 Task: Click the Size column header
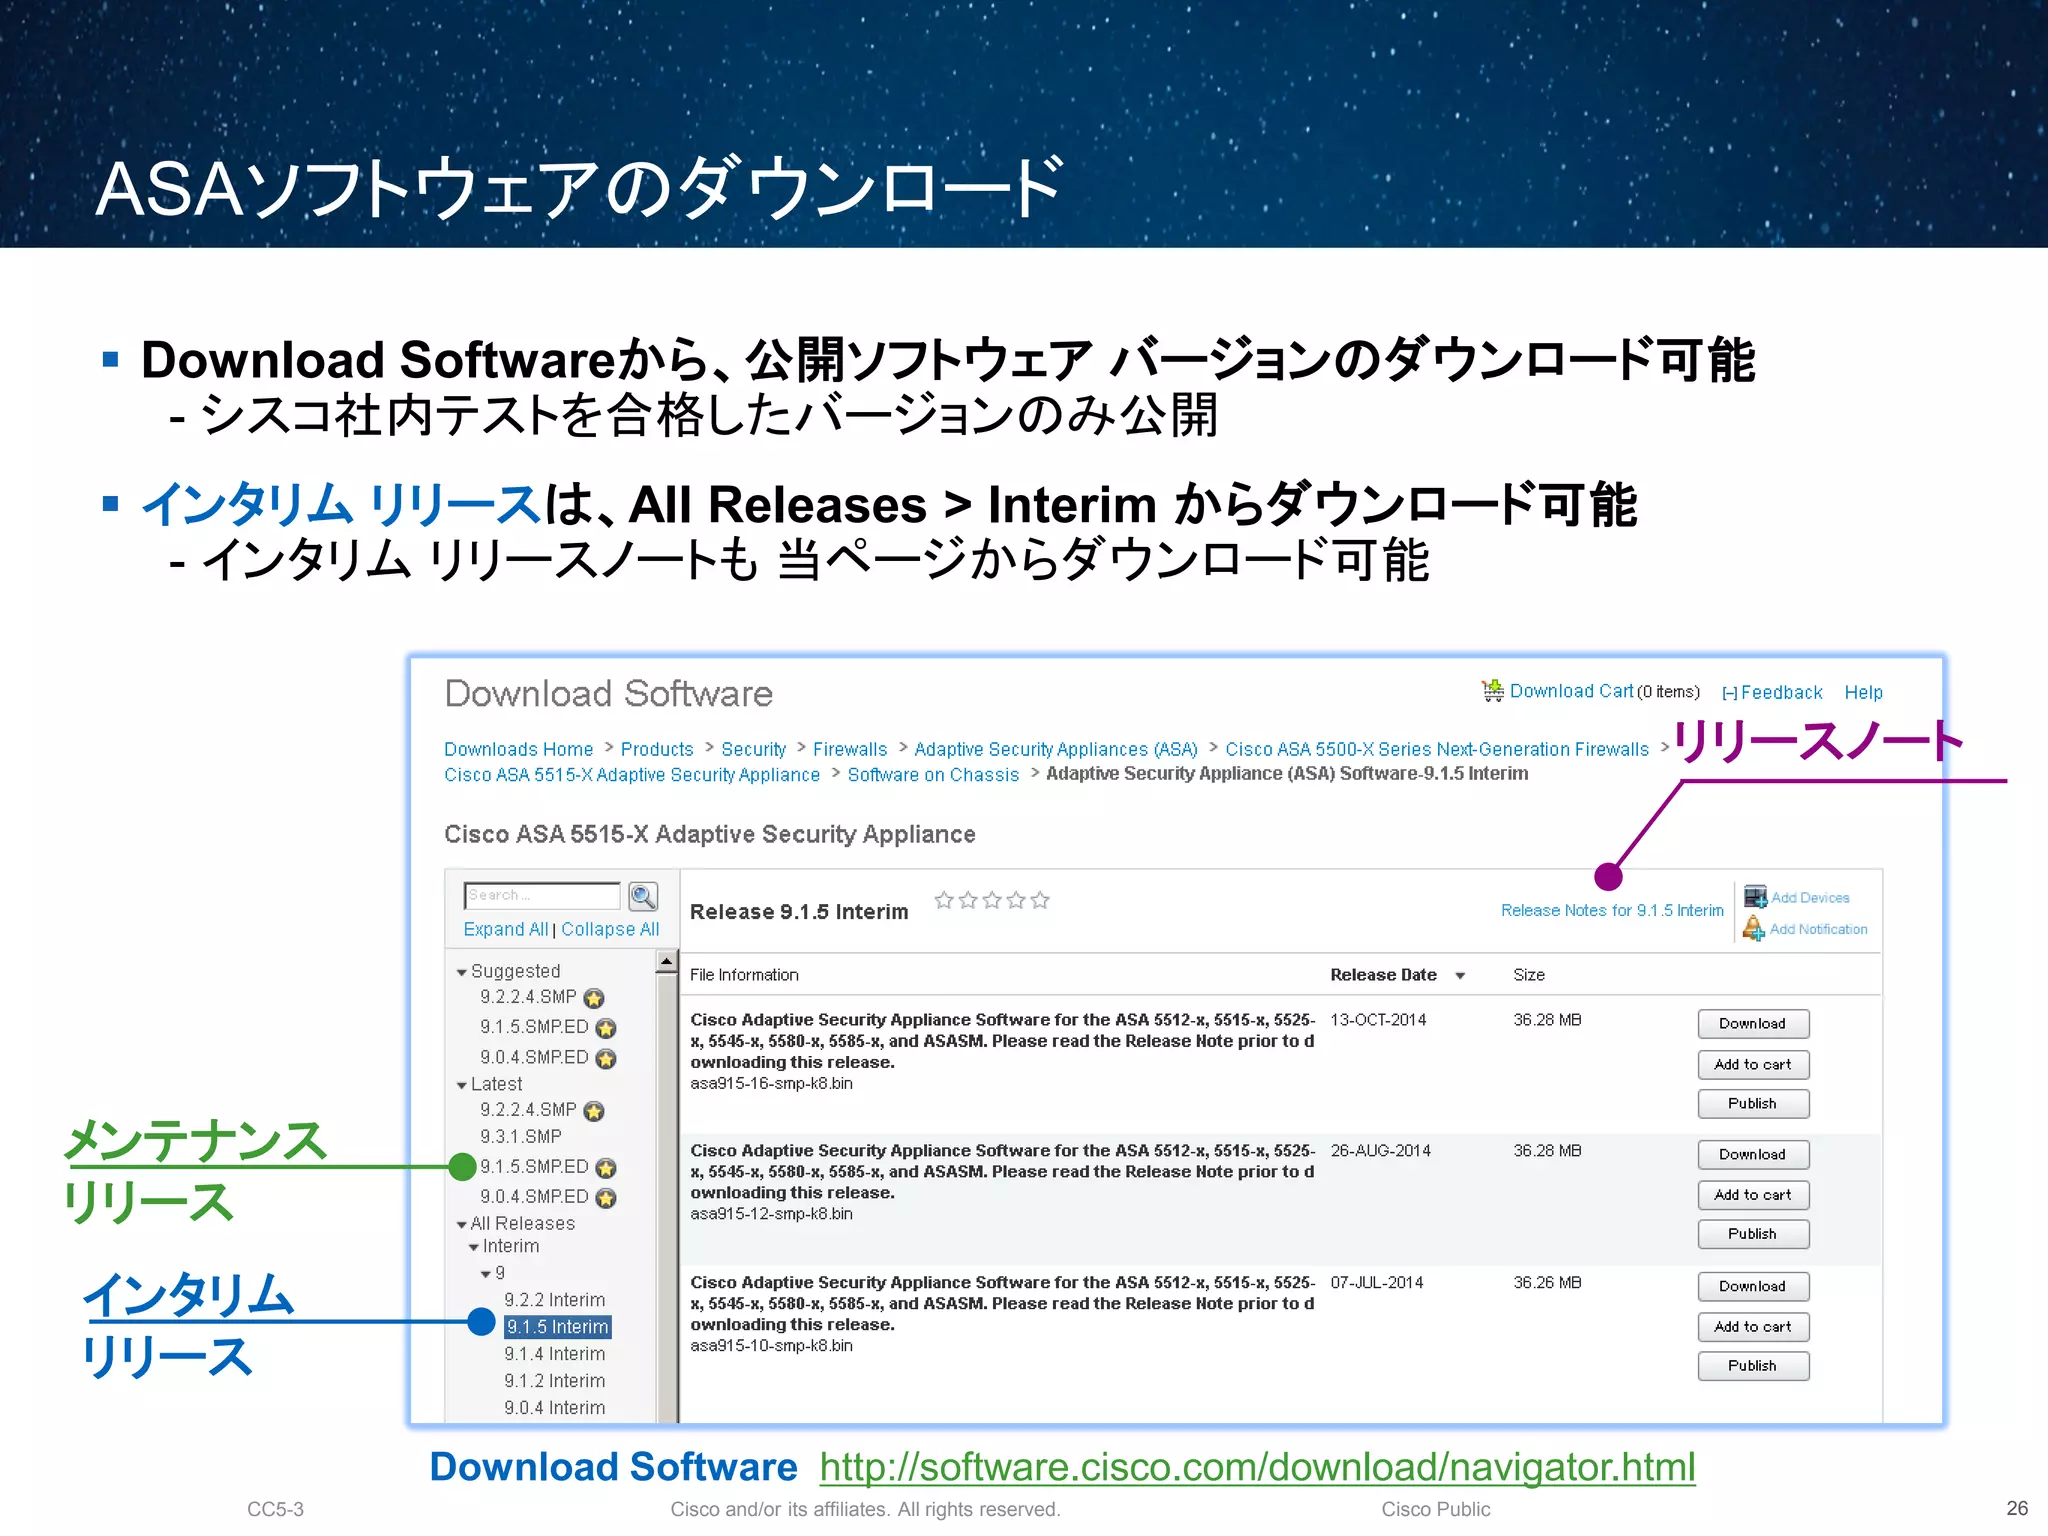click(x=1528, y=975)
